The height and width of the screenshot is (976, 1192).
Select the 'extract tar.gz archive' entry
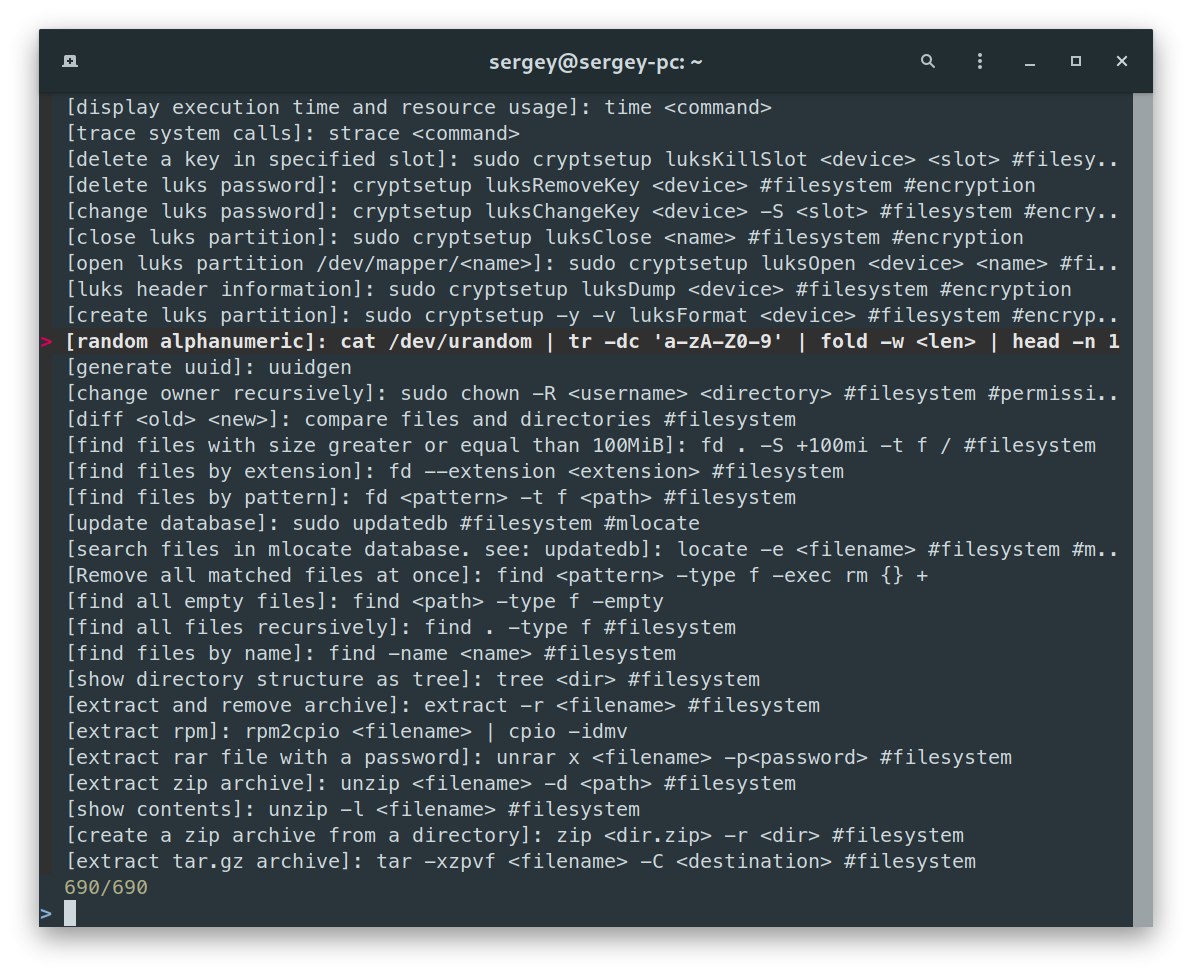[521, 861]
